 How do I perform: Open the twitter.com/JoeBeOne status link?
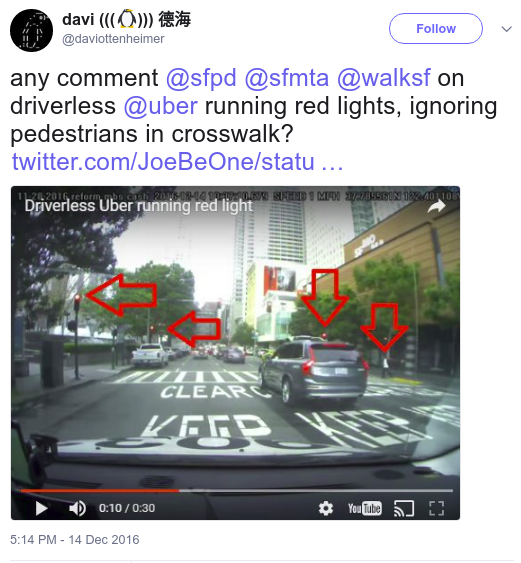(177, 162)
